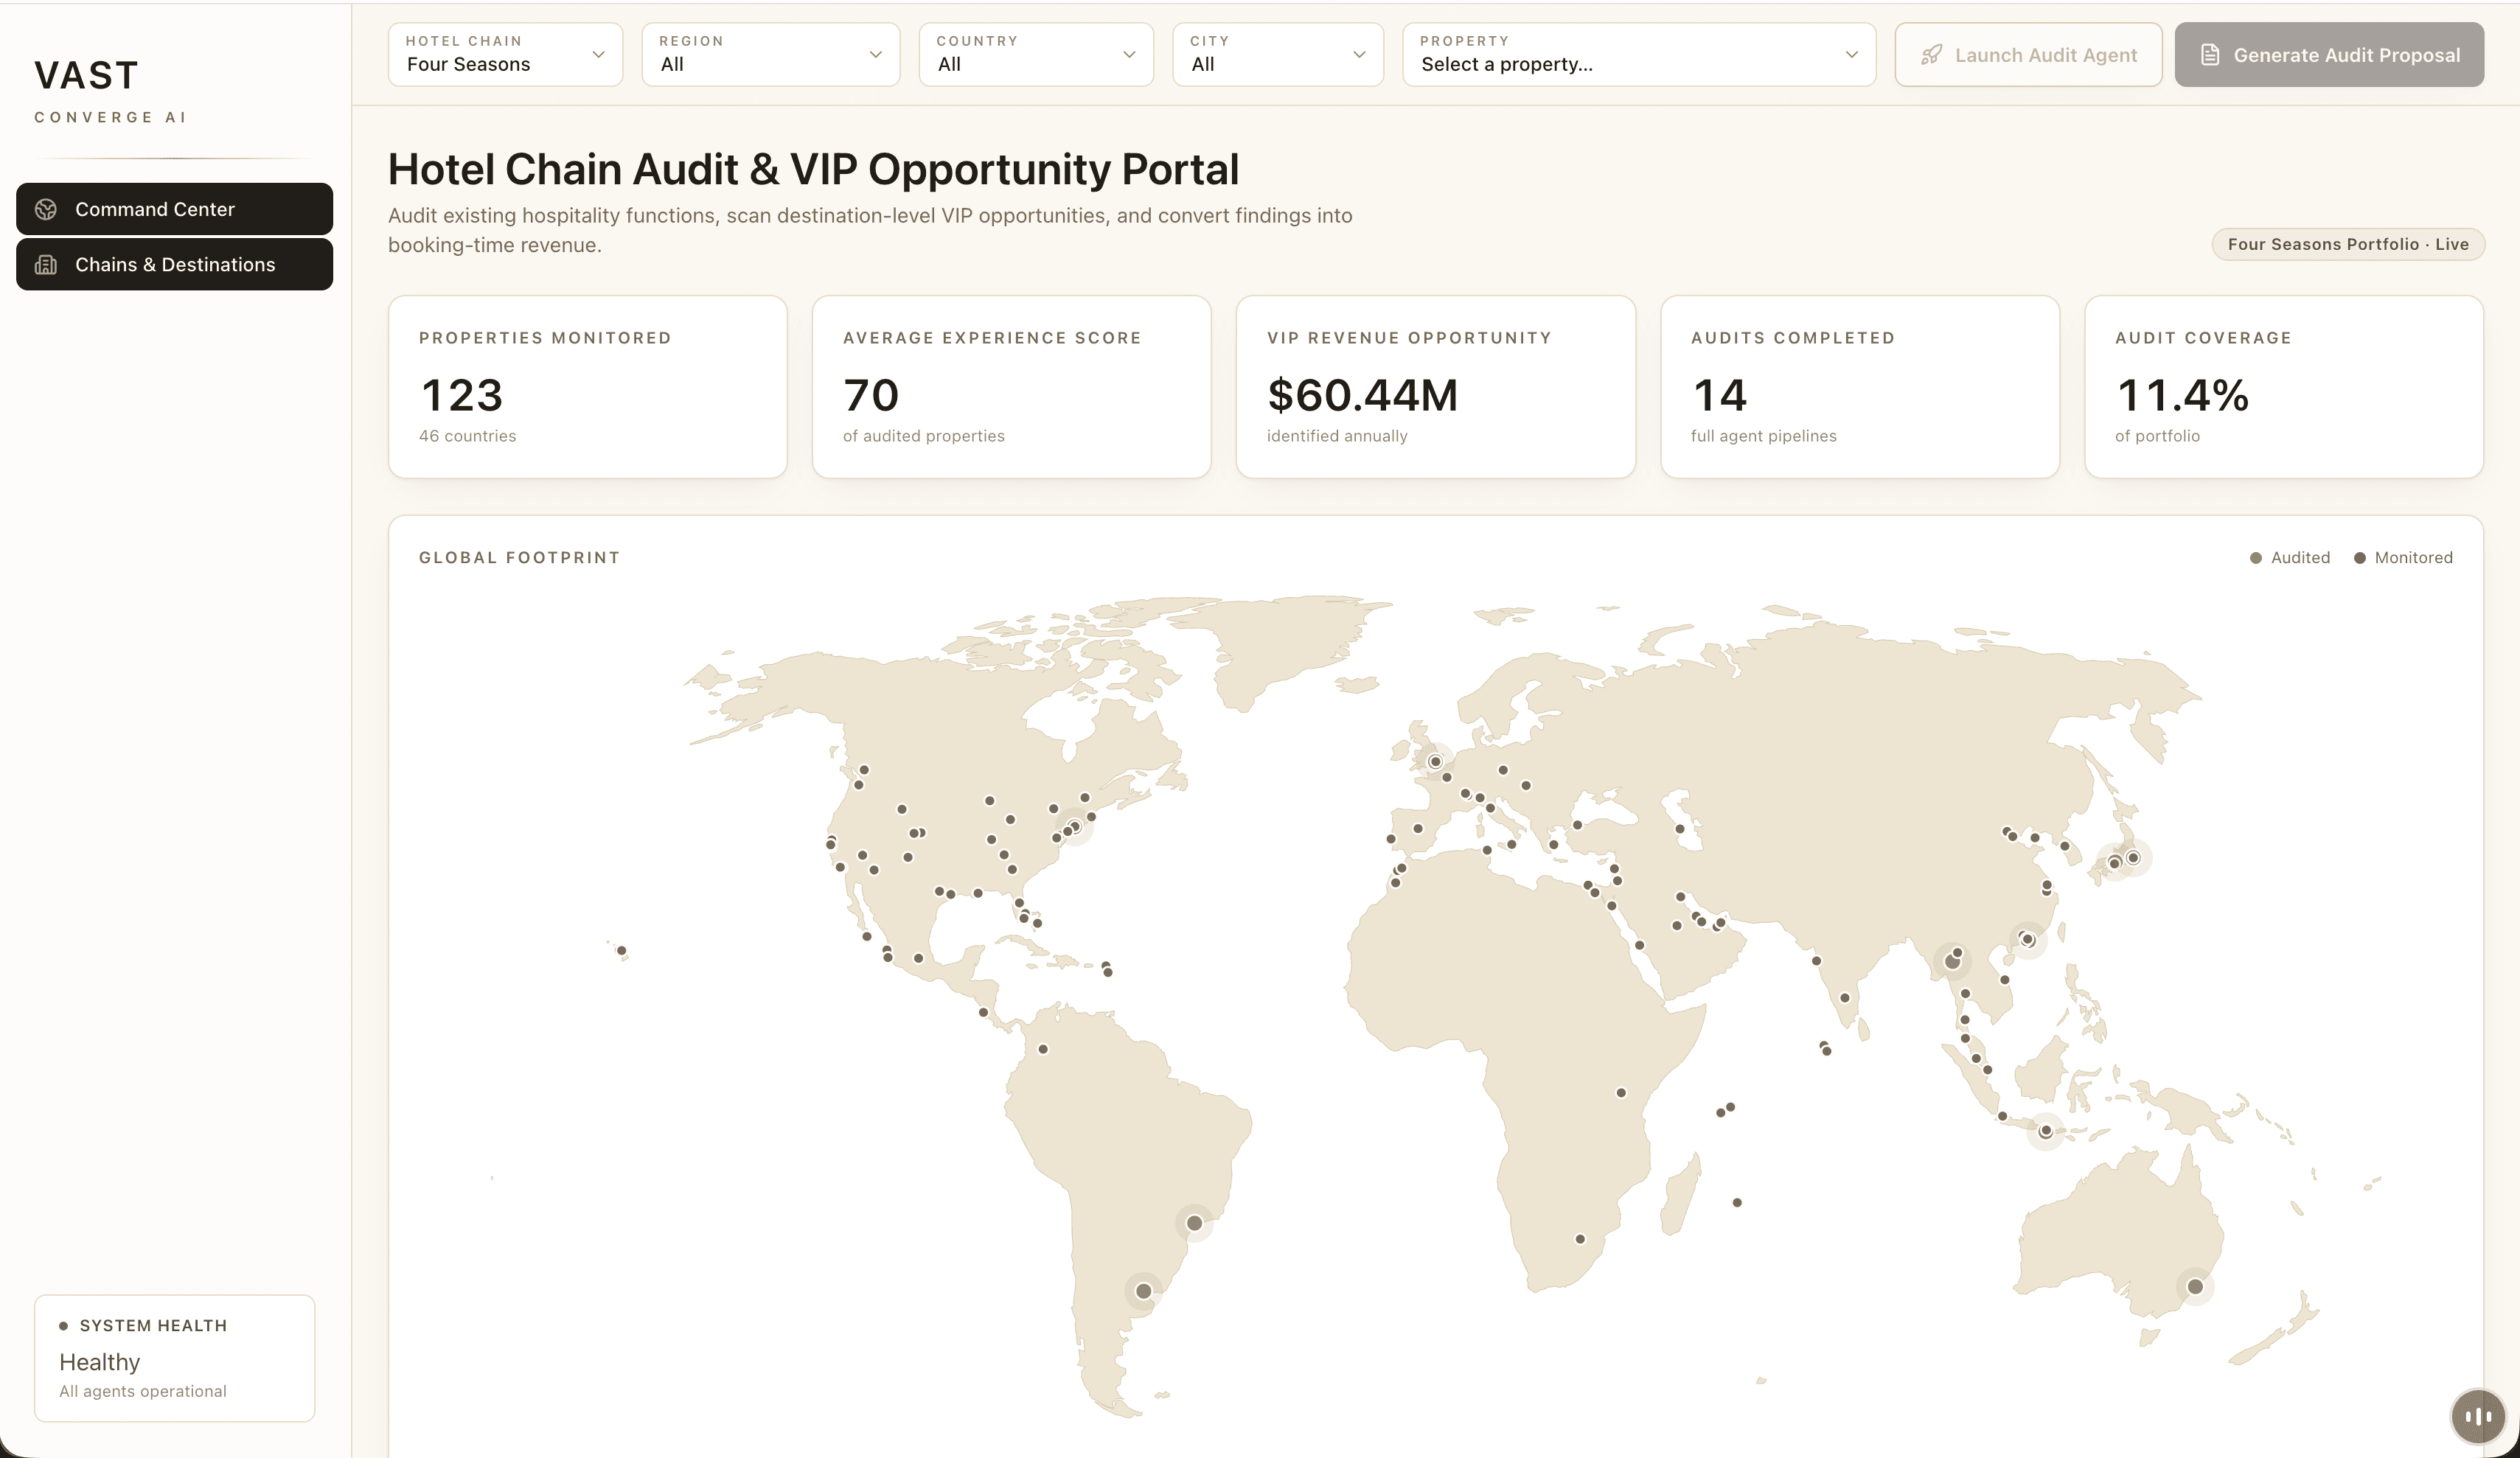Screen dimensions: 2520x1458
Task: Click the audited marker in Bali, Indonesia
Action: tap(2046, 1131)
